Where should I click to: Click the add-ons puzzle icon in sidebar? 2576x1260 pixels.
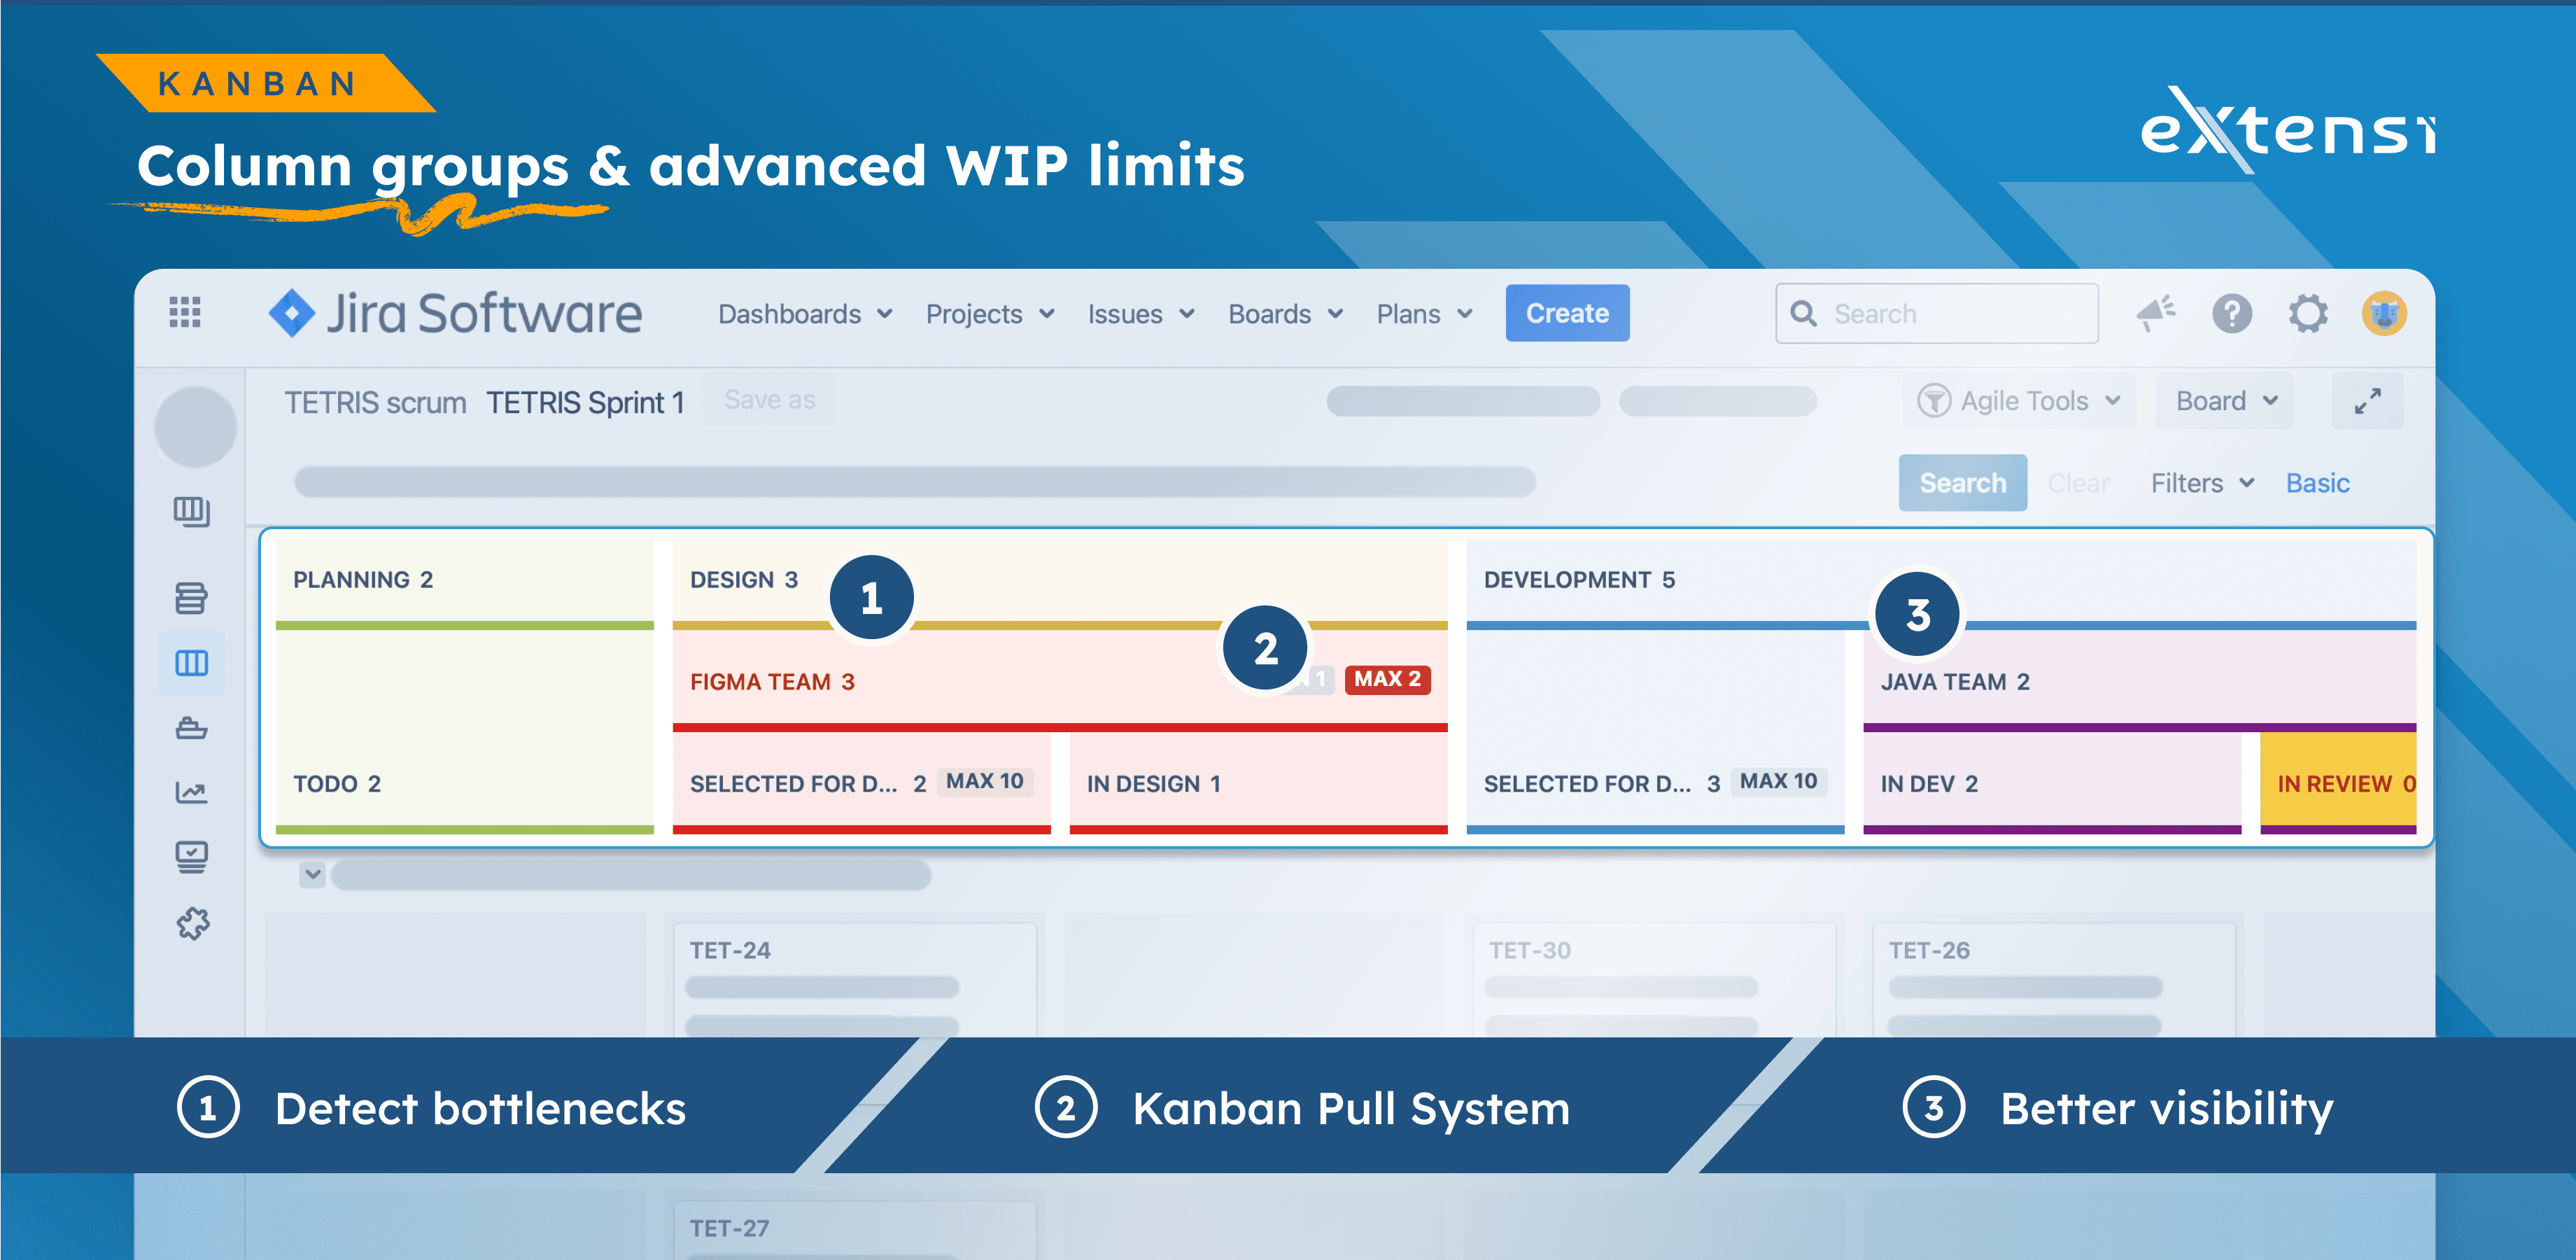click(193, 923)
